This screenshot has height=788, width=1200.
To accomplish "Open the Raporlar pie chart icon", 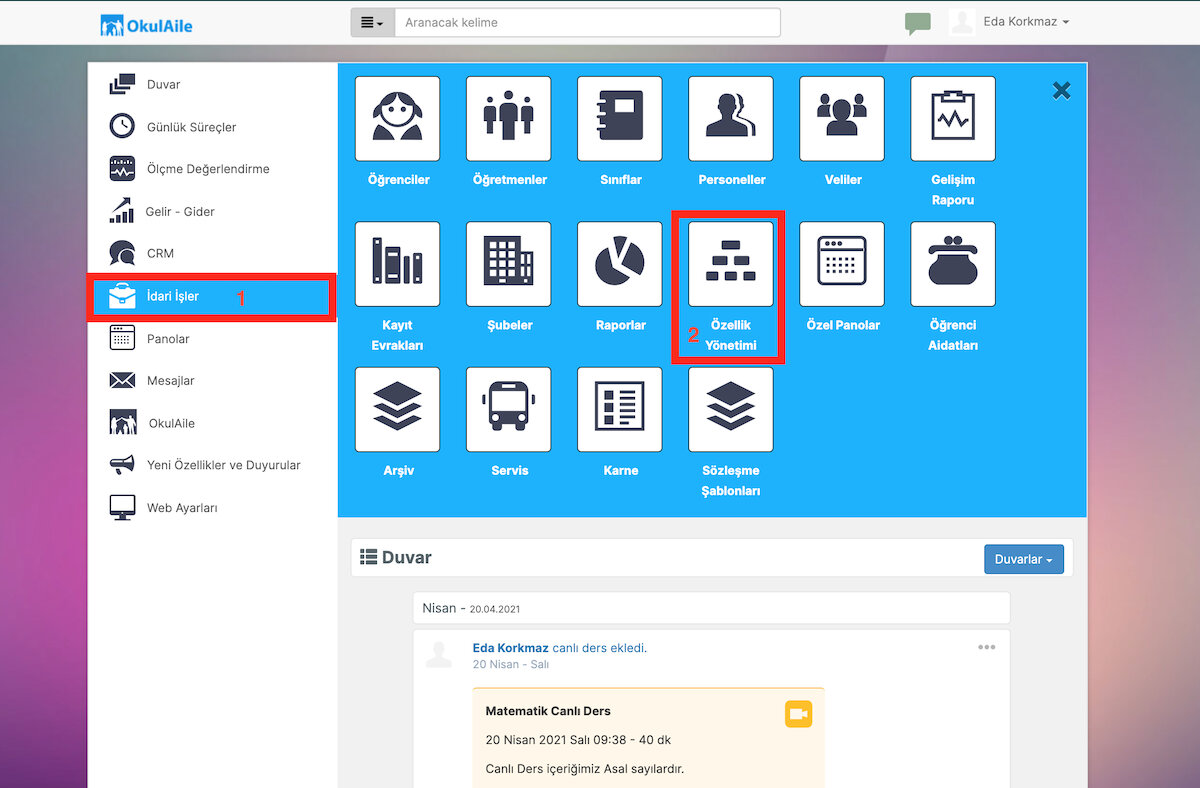I will (x=620, y=264).
